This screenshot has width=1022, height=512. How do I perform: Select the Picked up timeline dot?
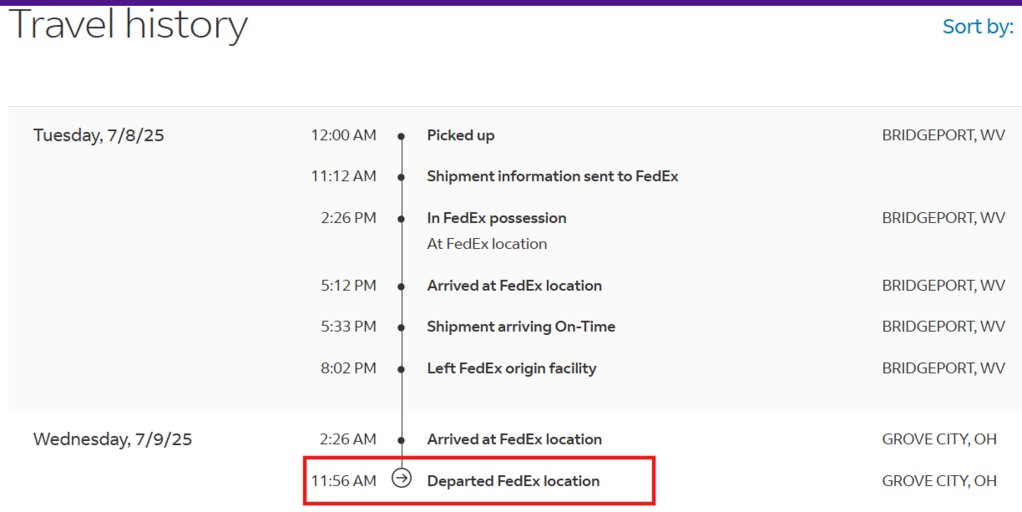pyautogui.click(x=402, y=136)
